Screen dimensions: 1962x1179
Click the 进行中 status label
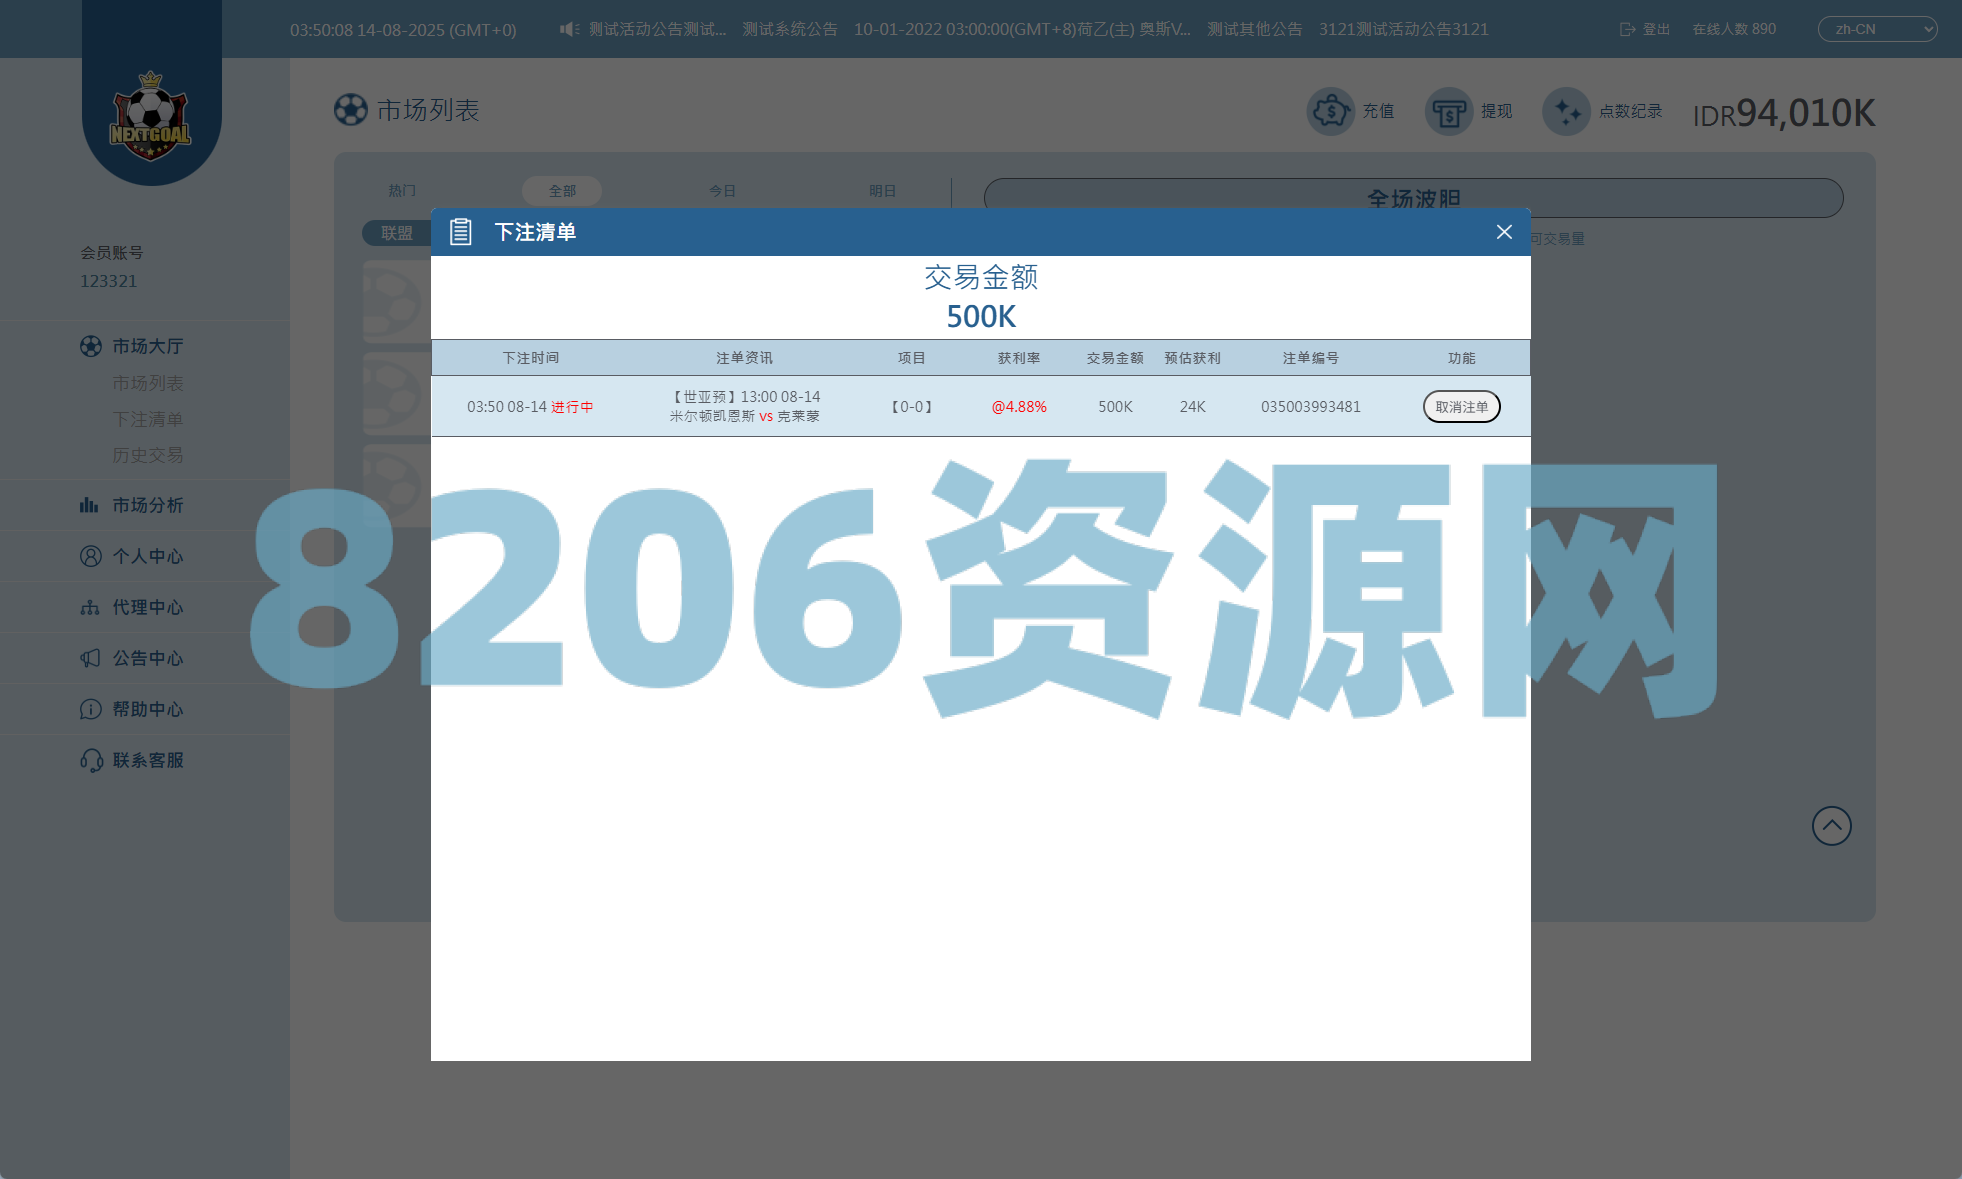point(572,407)
